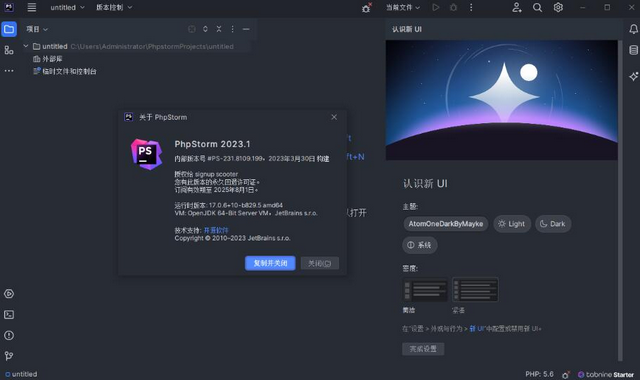Click the copy and close button
This screenshot has height=382, width=641.
coord(270,263)
